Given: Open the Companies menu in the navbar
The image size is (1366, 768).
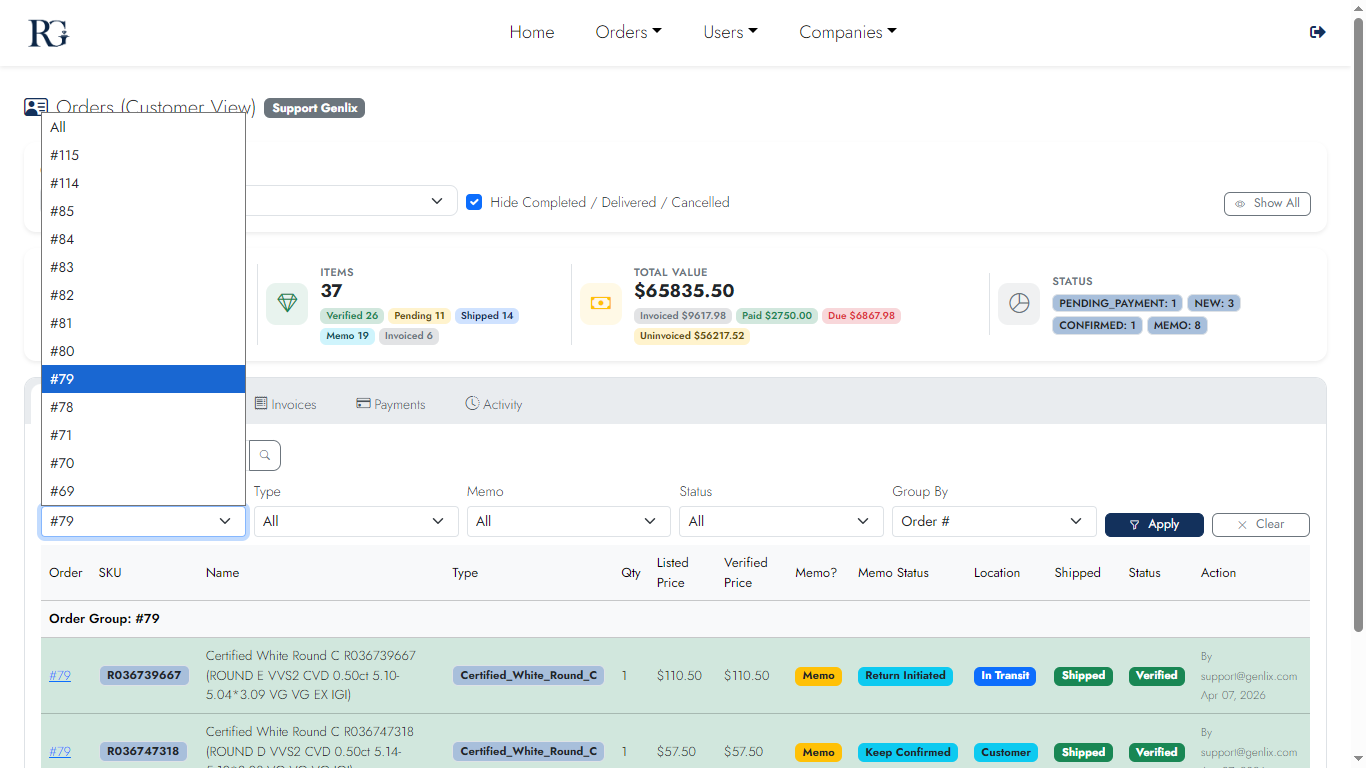Looking at the screenshot, I should [847, 31].
